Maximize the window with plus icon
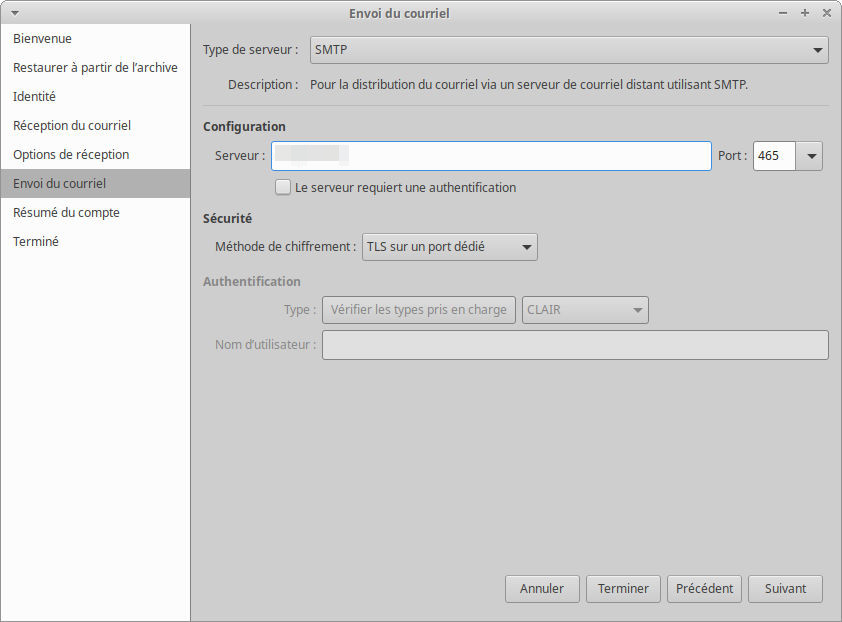The width and height of the screenshot is (842, 622). pos(805,13)
